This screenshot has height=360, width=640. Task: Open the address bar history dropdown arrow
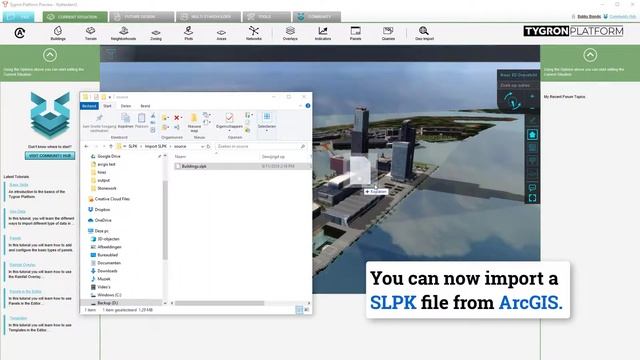point(202,146)
